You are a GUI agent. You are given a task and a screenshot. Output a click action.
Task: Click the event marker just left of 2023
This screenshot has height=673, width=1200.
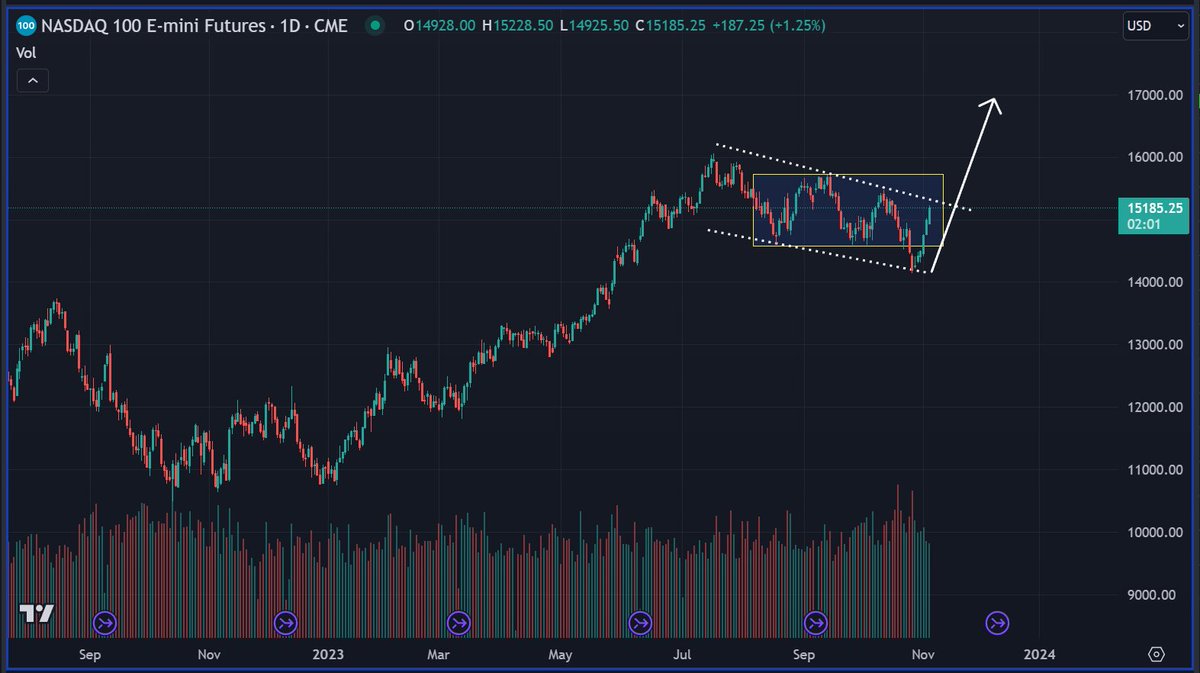point(285,624)
